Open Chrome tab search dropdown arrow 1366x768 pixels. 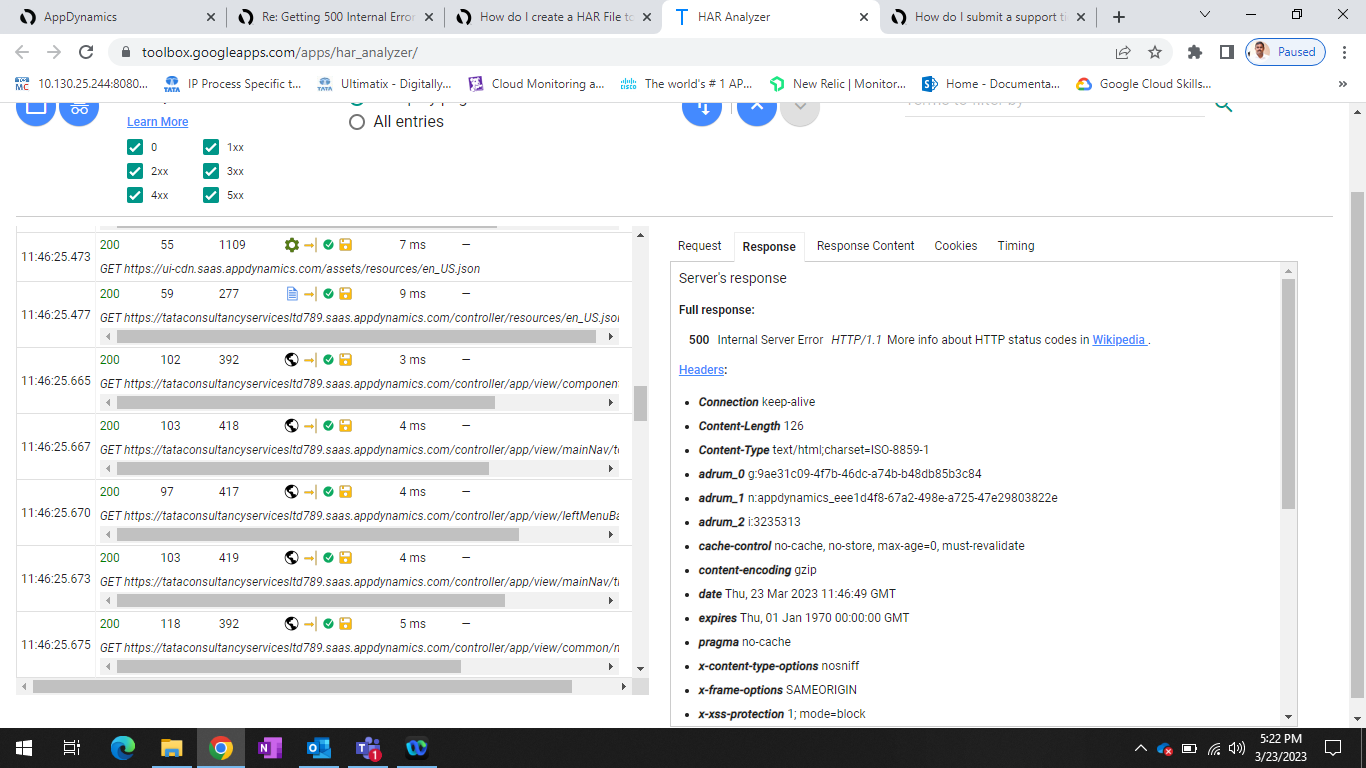pyautogui.click(x=1204, y=15)
